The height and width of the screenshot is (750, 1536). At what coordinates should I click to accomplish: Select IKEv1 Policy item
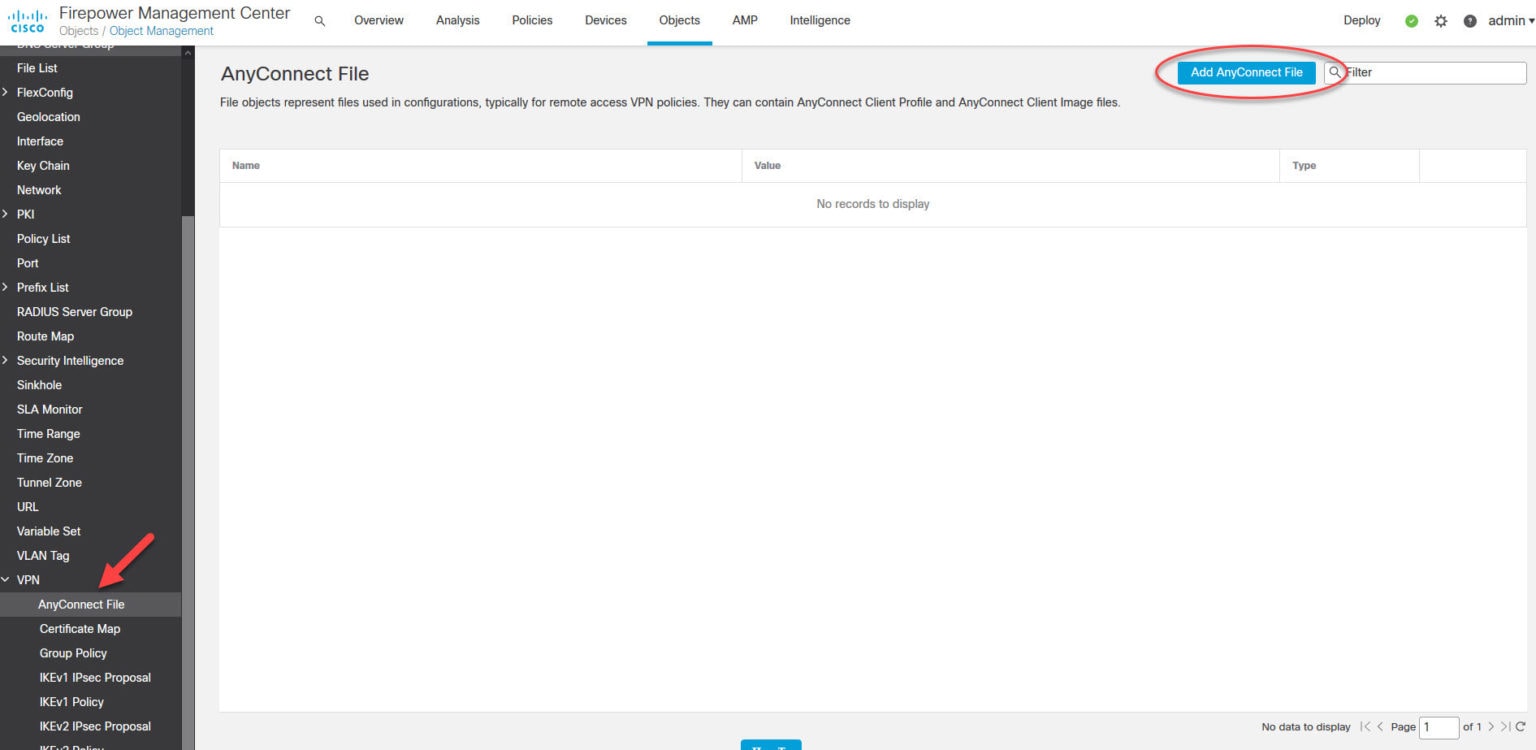click(71, 702)
